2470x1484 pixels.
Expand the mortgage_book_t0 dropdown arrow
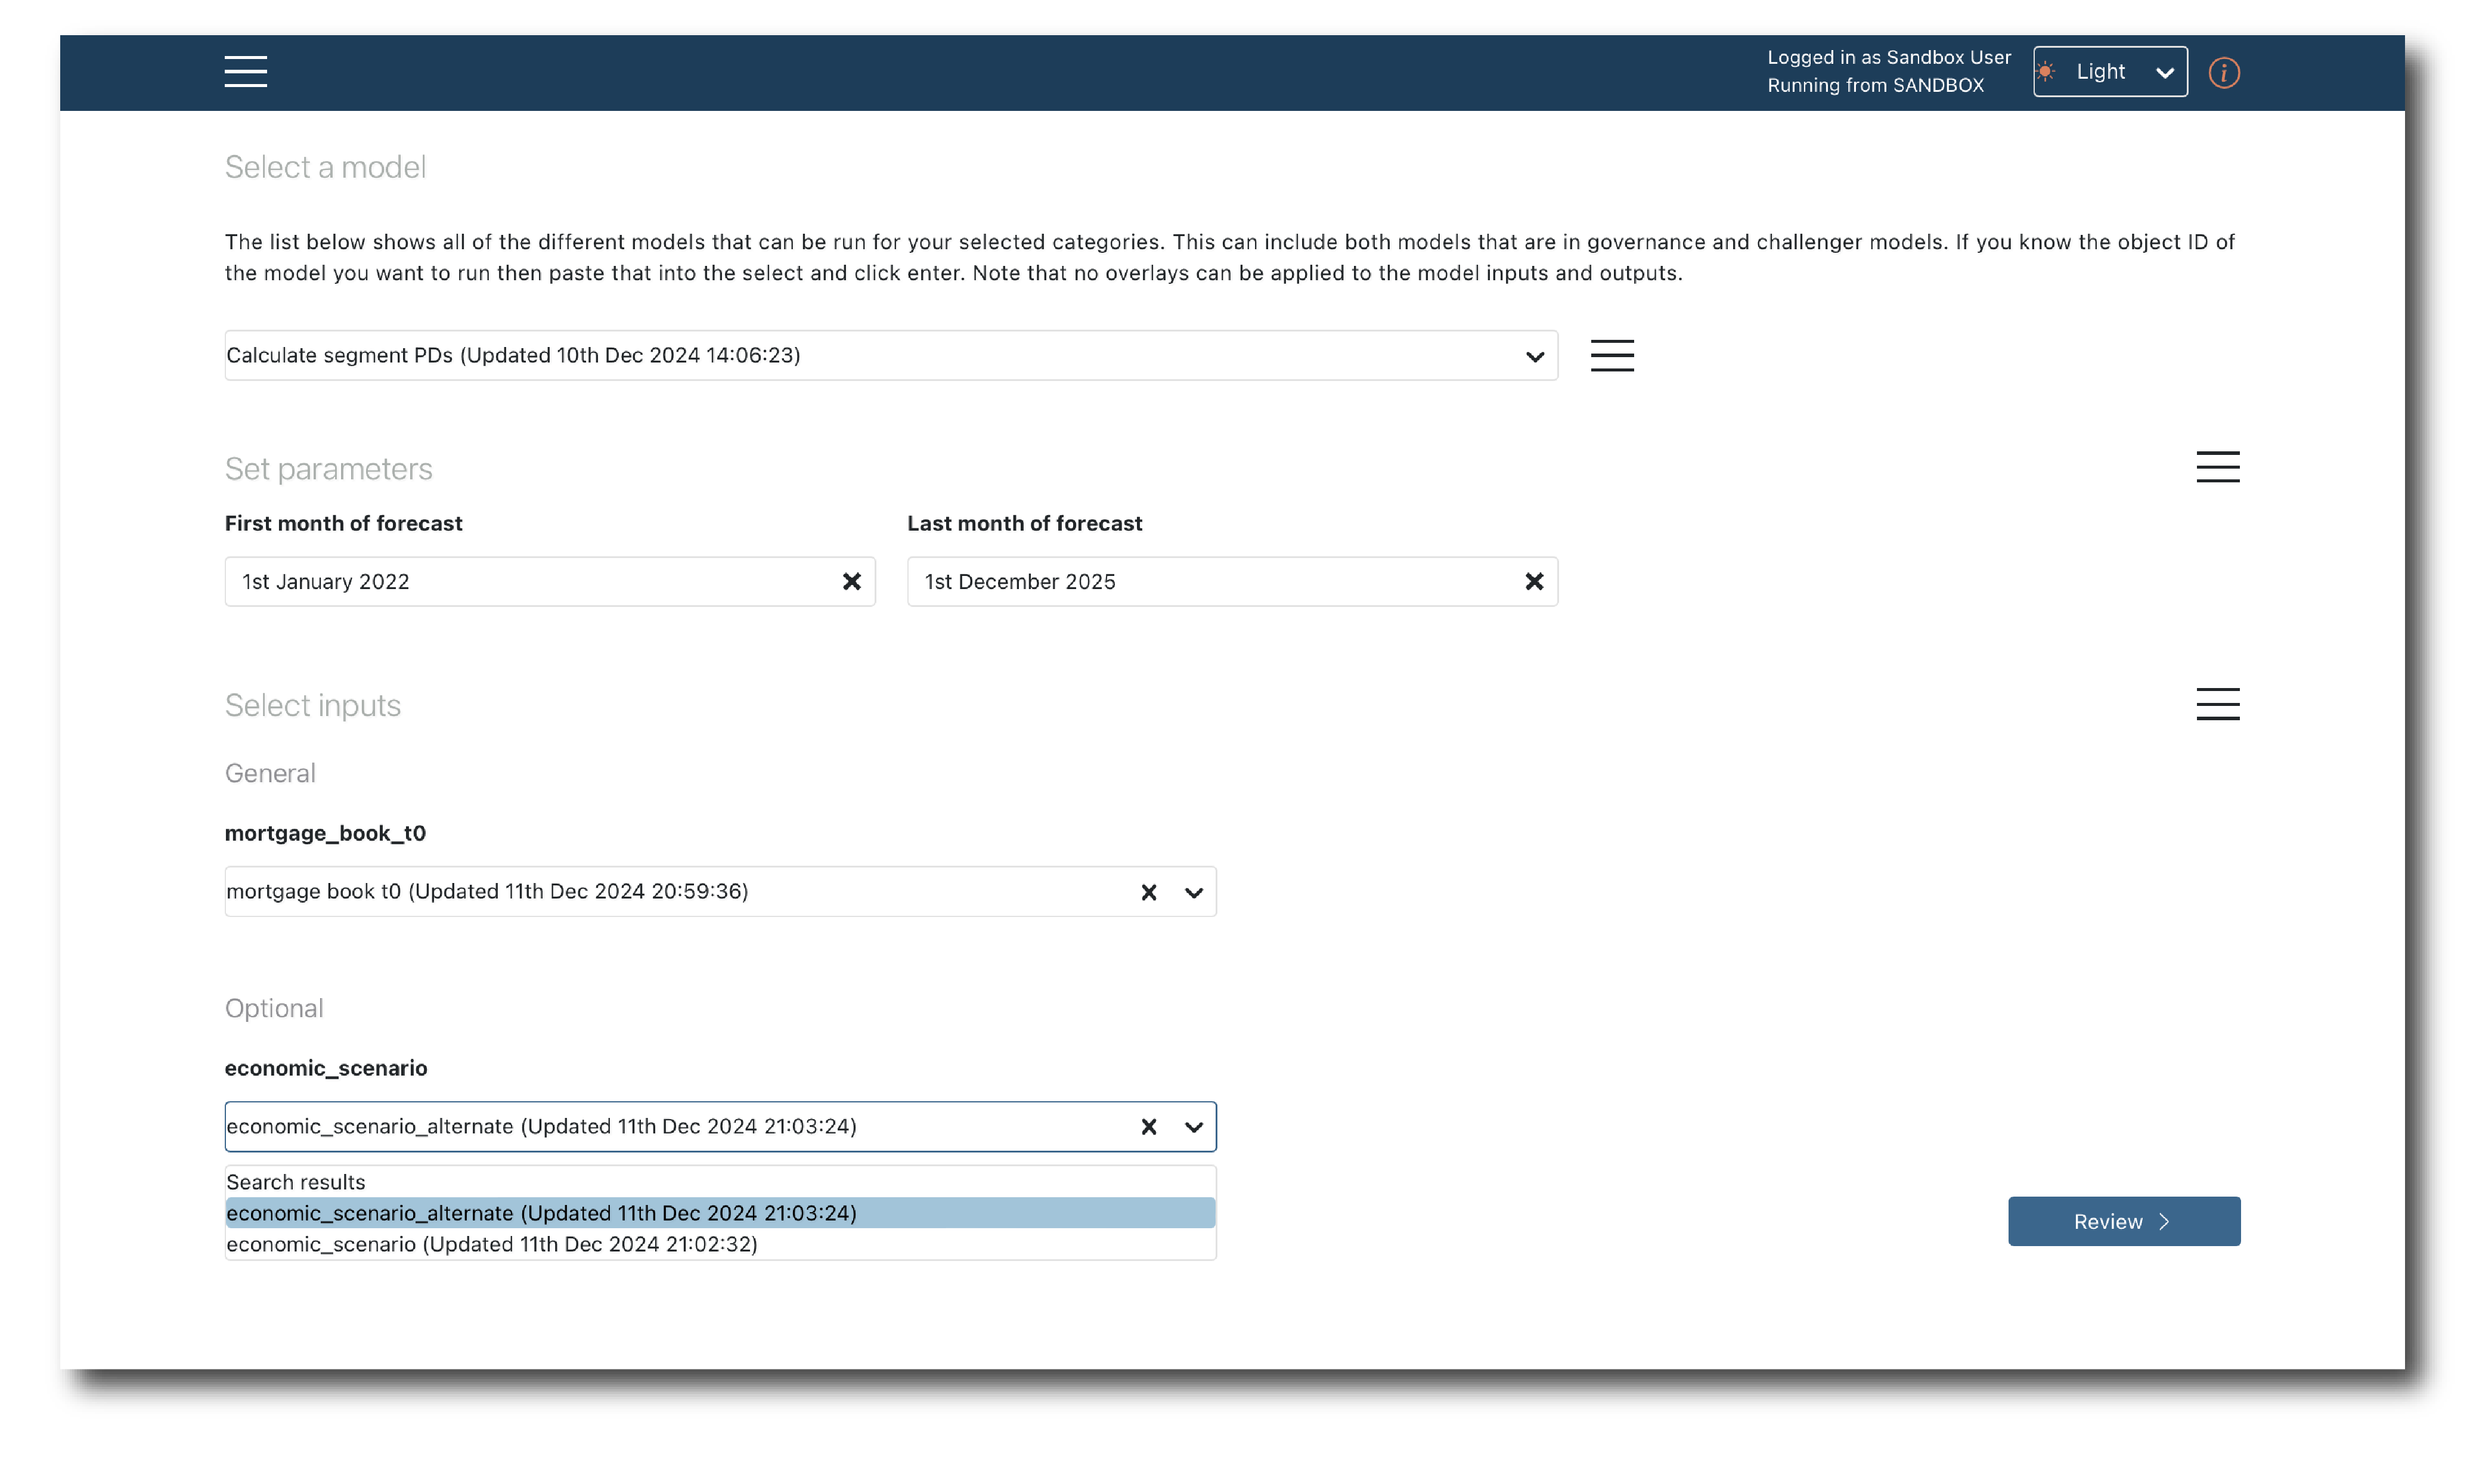coord(1193,892)
